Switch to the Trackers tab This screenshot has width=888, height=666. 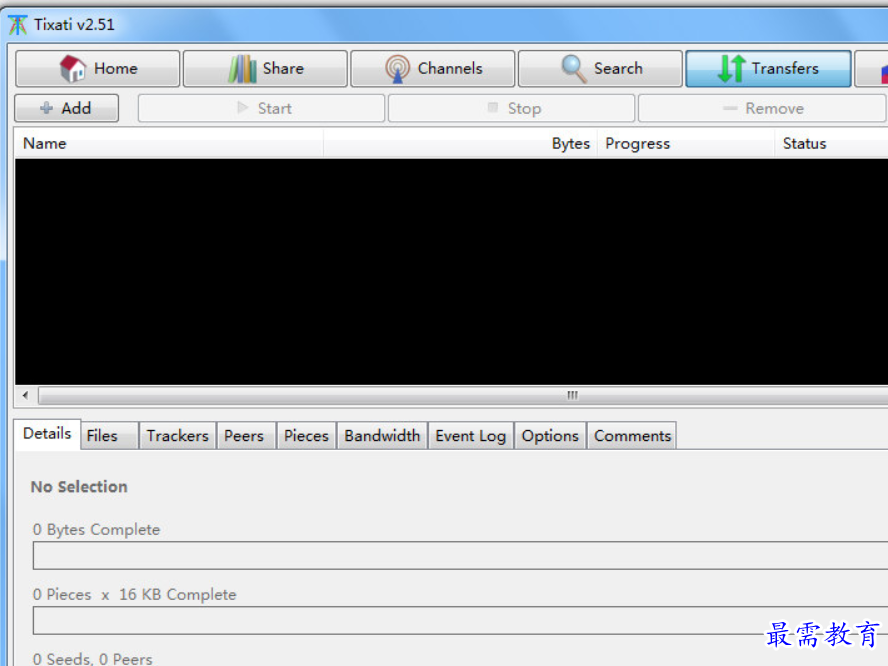pos(178,436)
